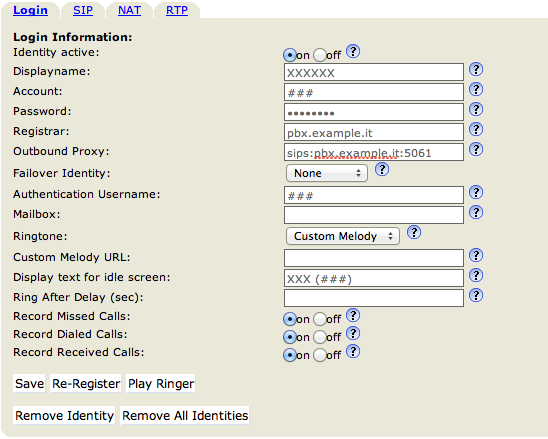This screenshot has height=439, width=548.
Task: Focus the Custom Melody URL field
Action: [x=374, y=258]
